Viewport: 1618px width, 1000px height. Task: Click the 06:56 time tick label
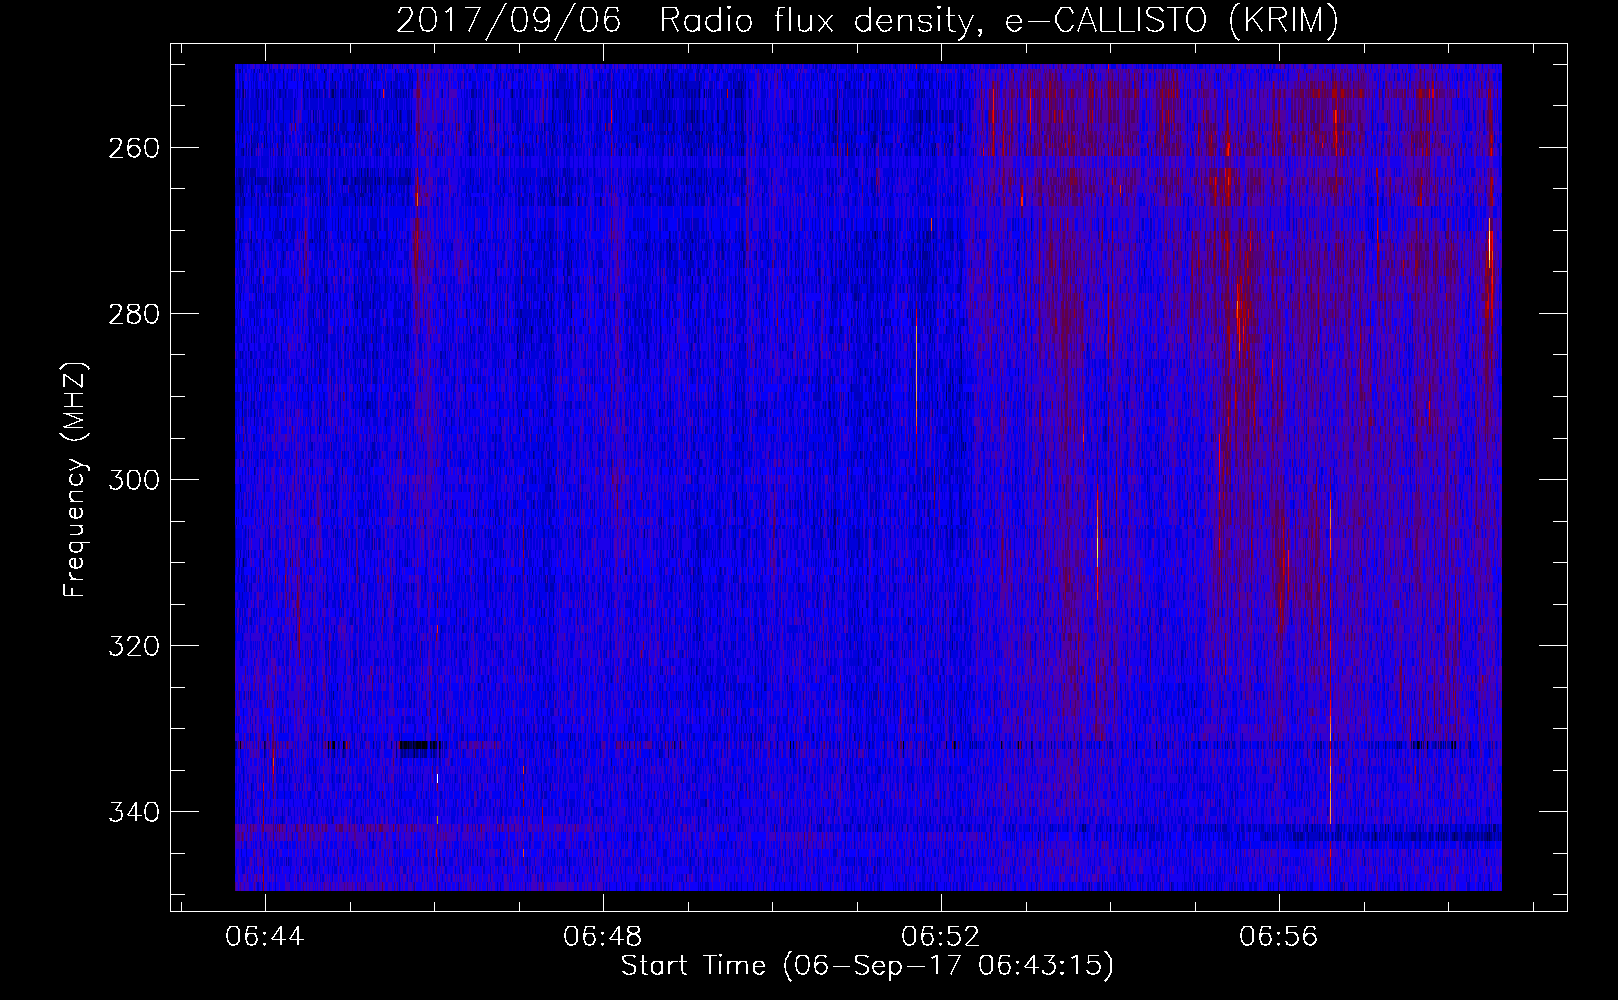click(x=1279, y=937)
